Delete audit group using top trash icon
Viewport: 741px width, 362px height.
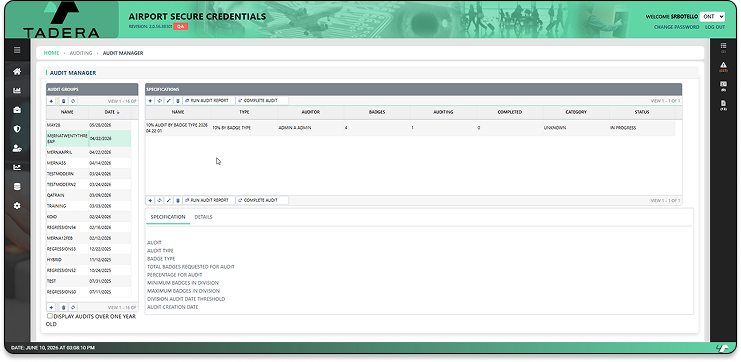pos(64,101)
